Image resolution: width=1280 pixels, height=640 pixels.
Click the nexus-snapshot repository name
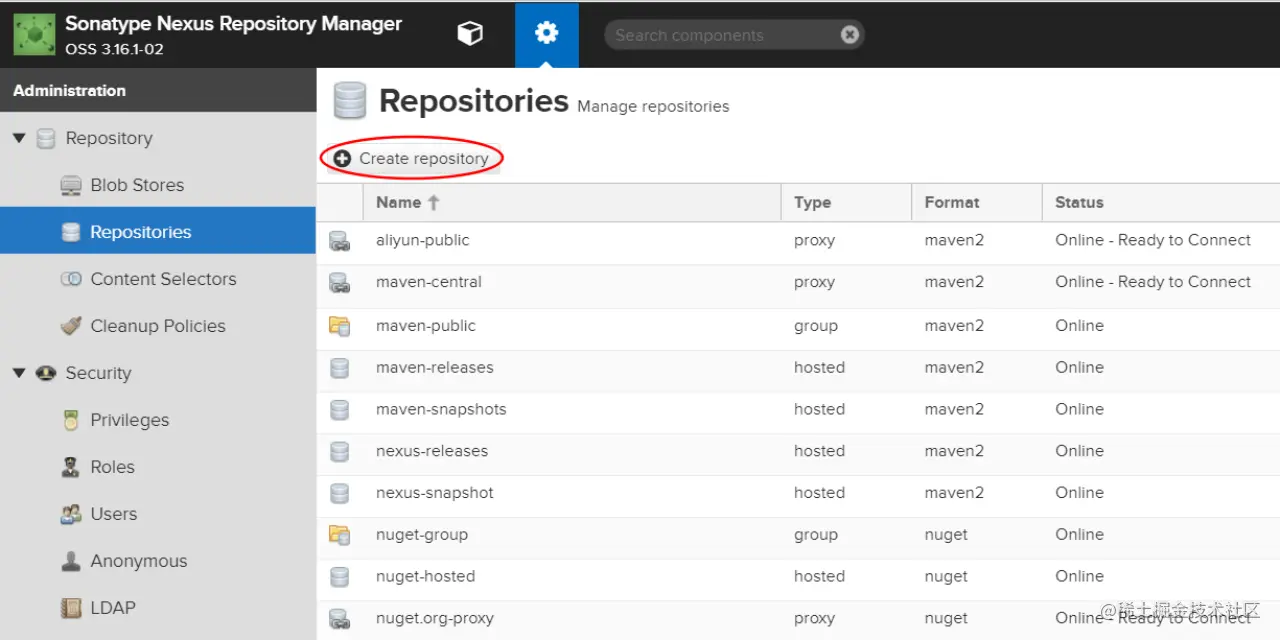435,493
